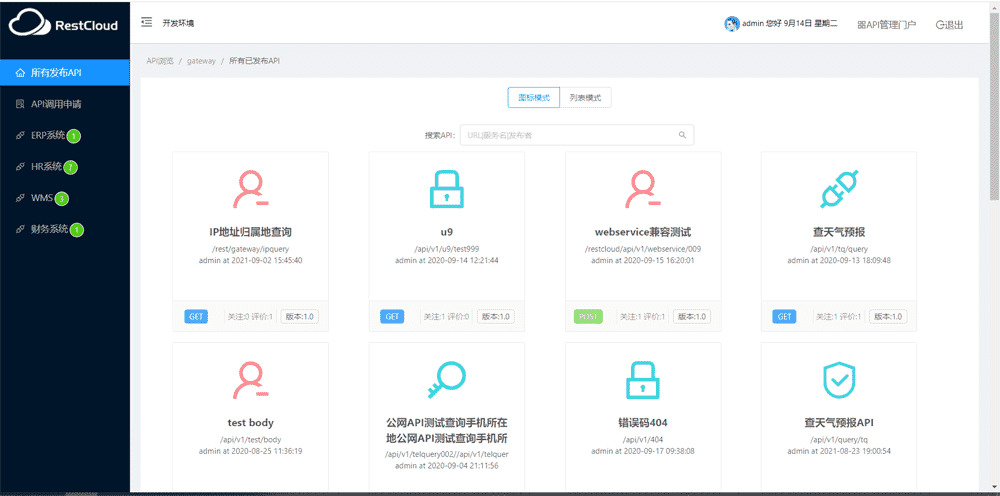
Task: Open the HR系统 sidebar category
Action: [46, 166]
